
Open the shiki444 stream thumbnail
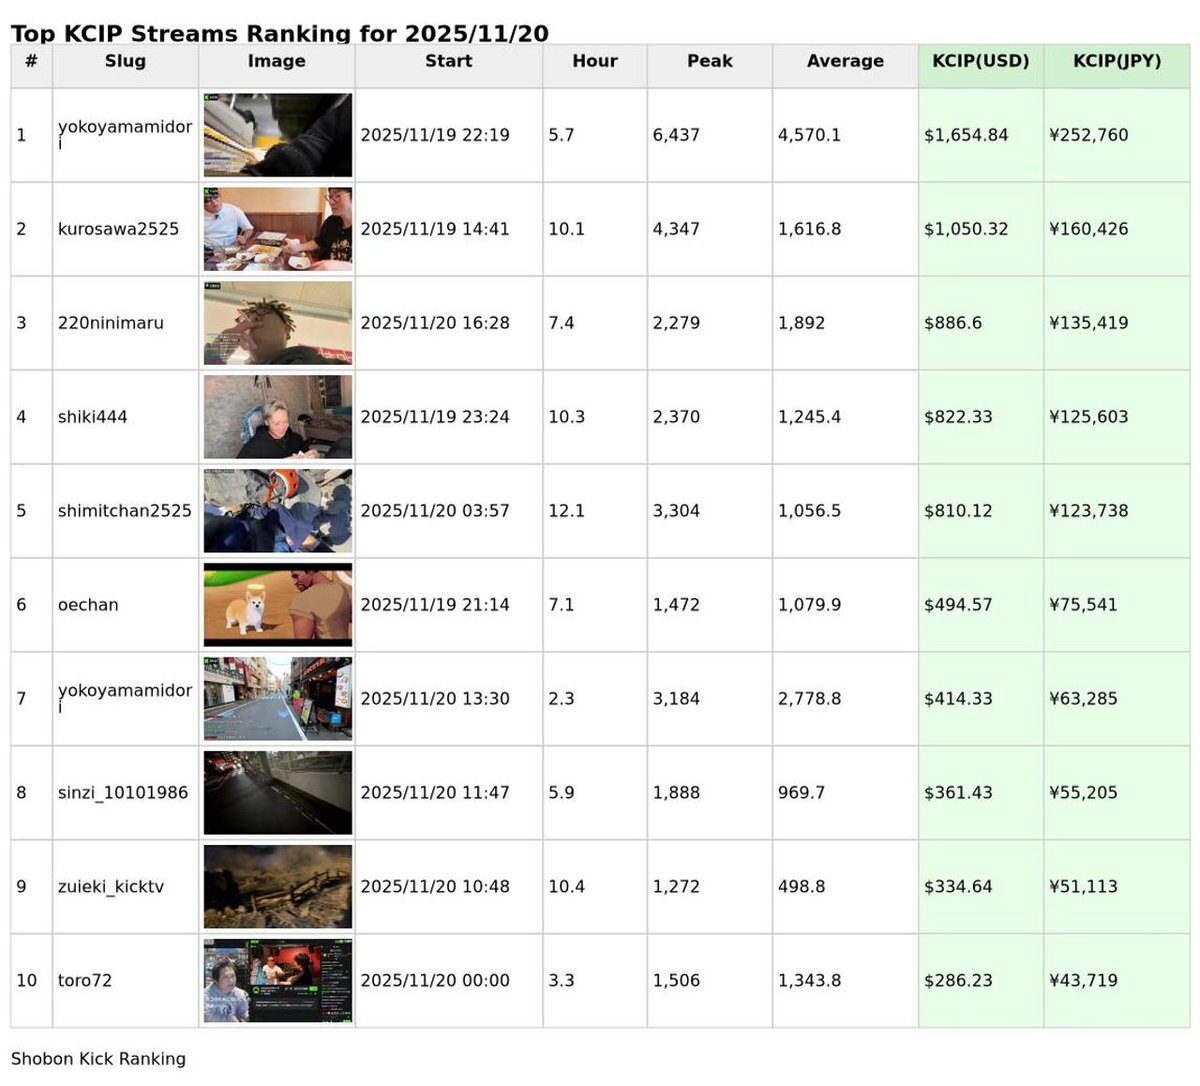coord(278,417)
